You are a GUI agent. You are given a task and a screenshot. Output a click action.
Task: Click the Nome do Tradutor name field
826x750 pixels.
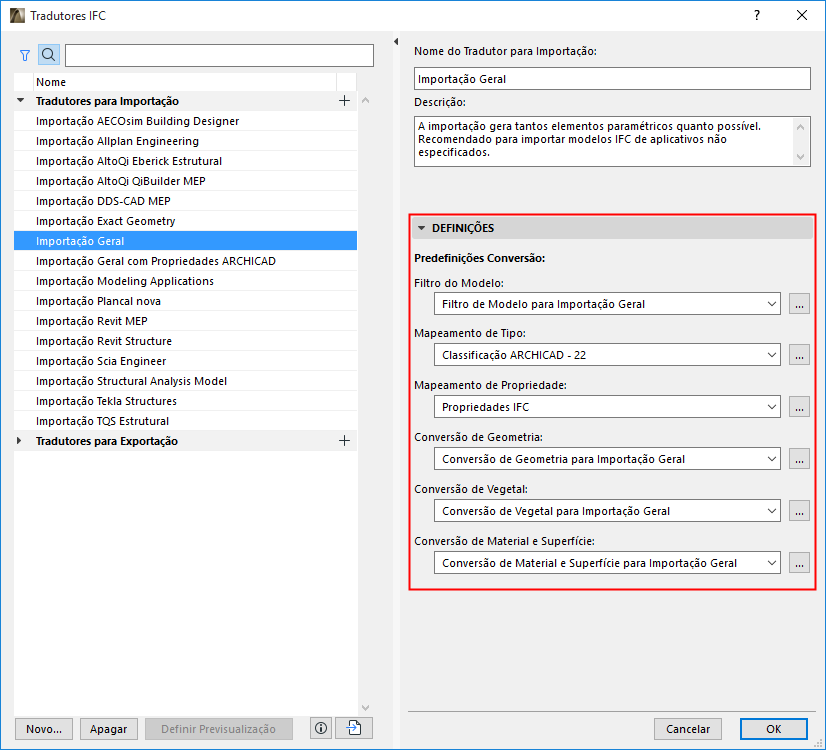[x=612, y=78]
